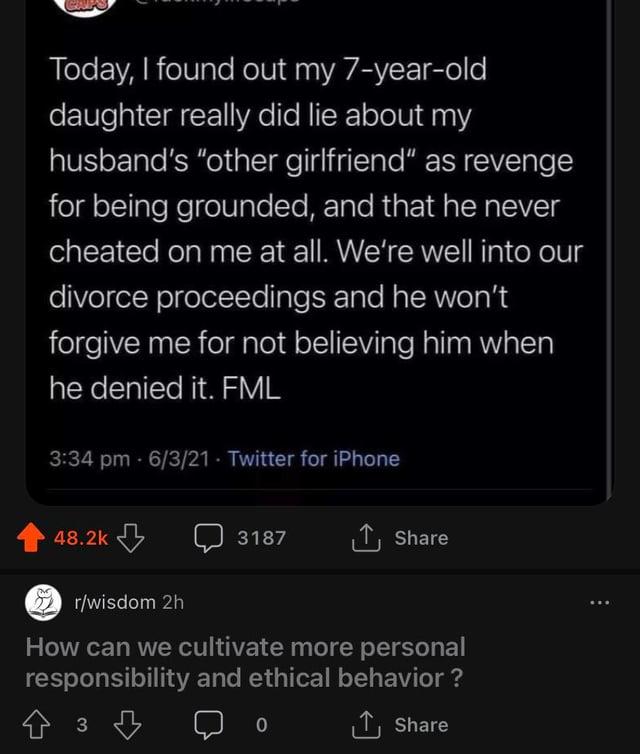Tap the share arrow icon under the tweet post

coord(366,538)
